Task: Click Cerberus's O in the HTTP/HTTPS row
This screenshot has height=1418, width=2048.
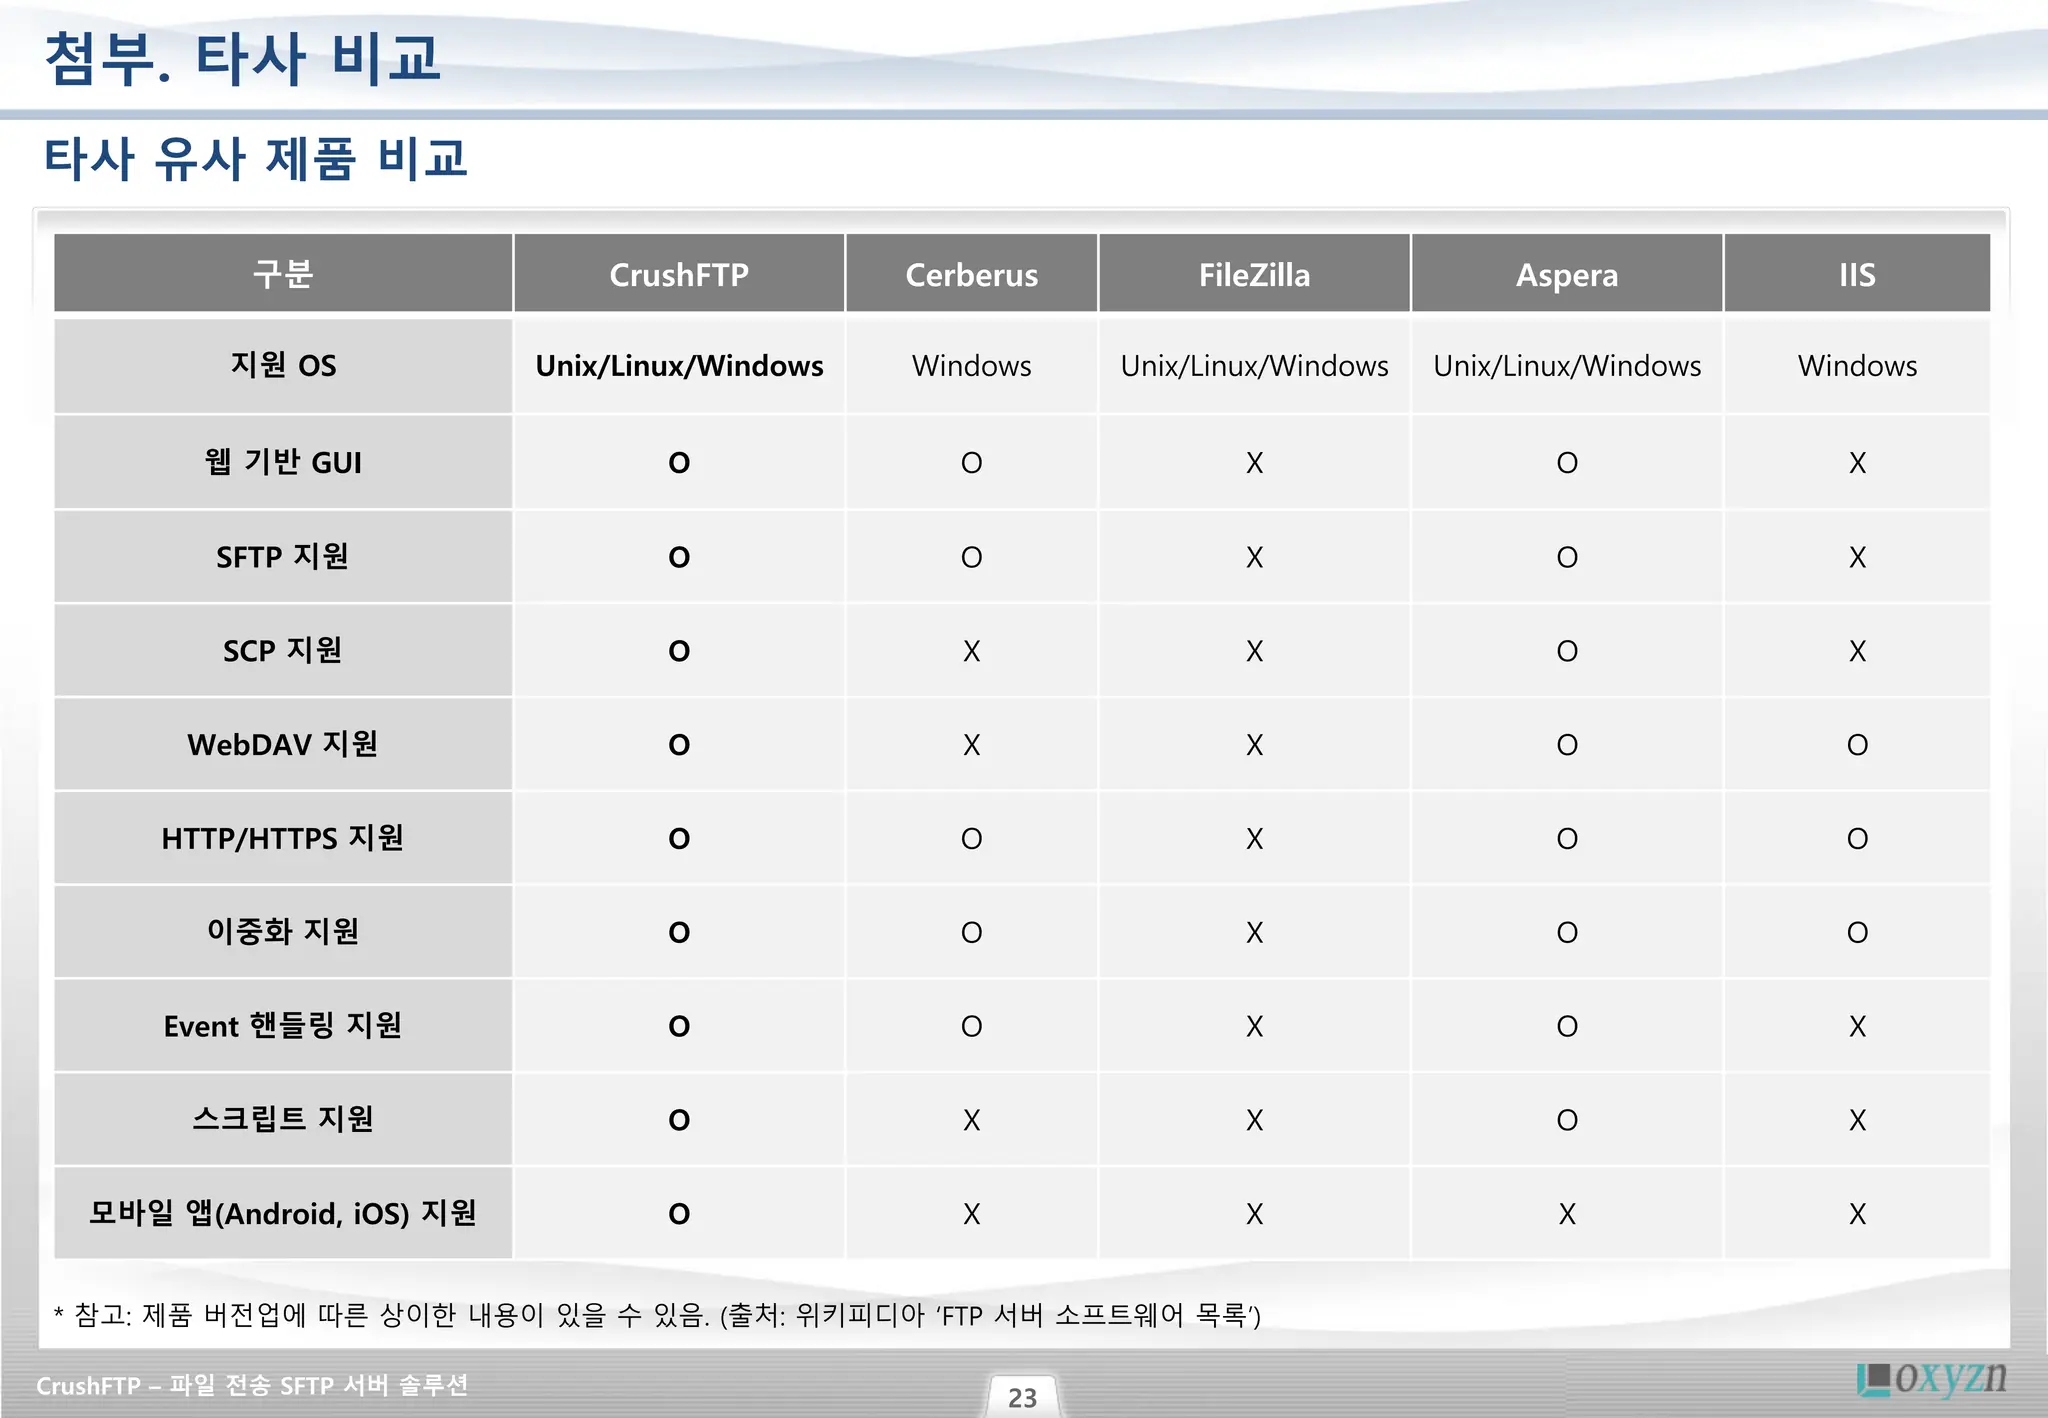Action: [971, 839]
